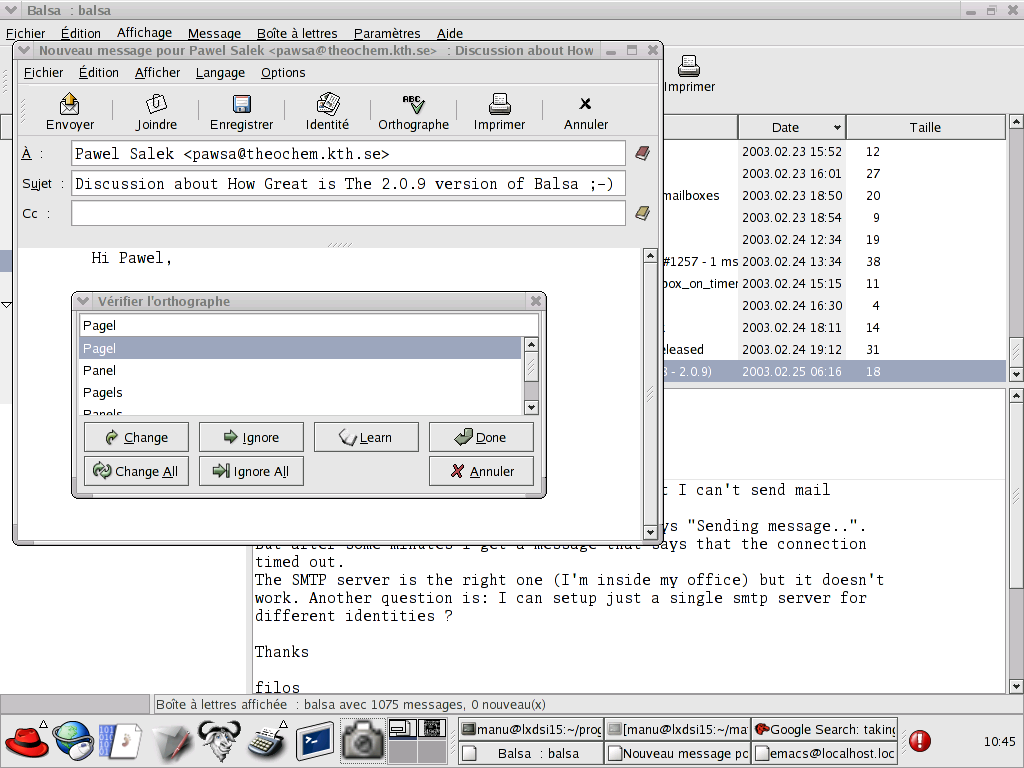
Task: Click the Change All button
Action: (x=136, y=471)
